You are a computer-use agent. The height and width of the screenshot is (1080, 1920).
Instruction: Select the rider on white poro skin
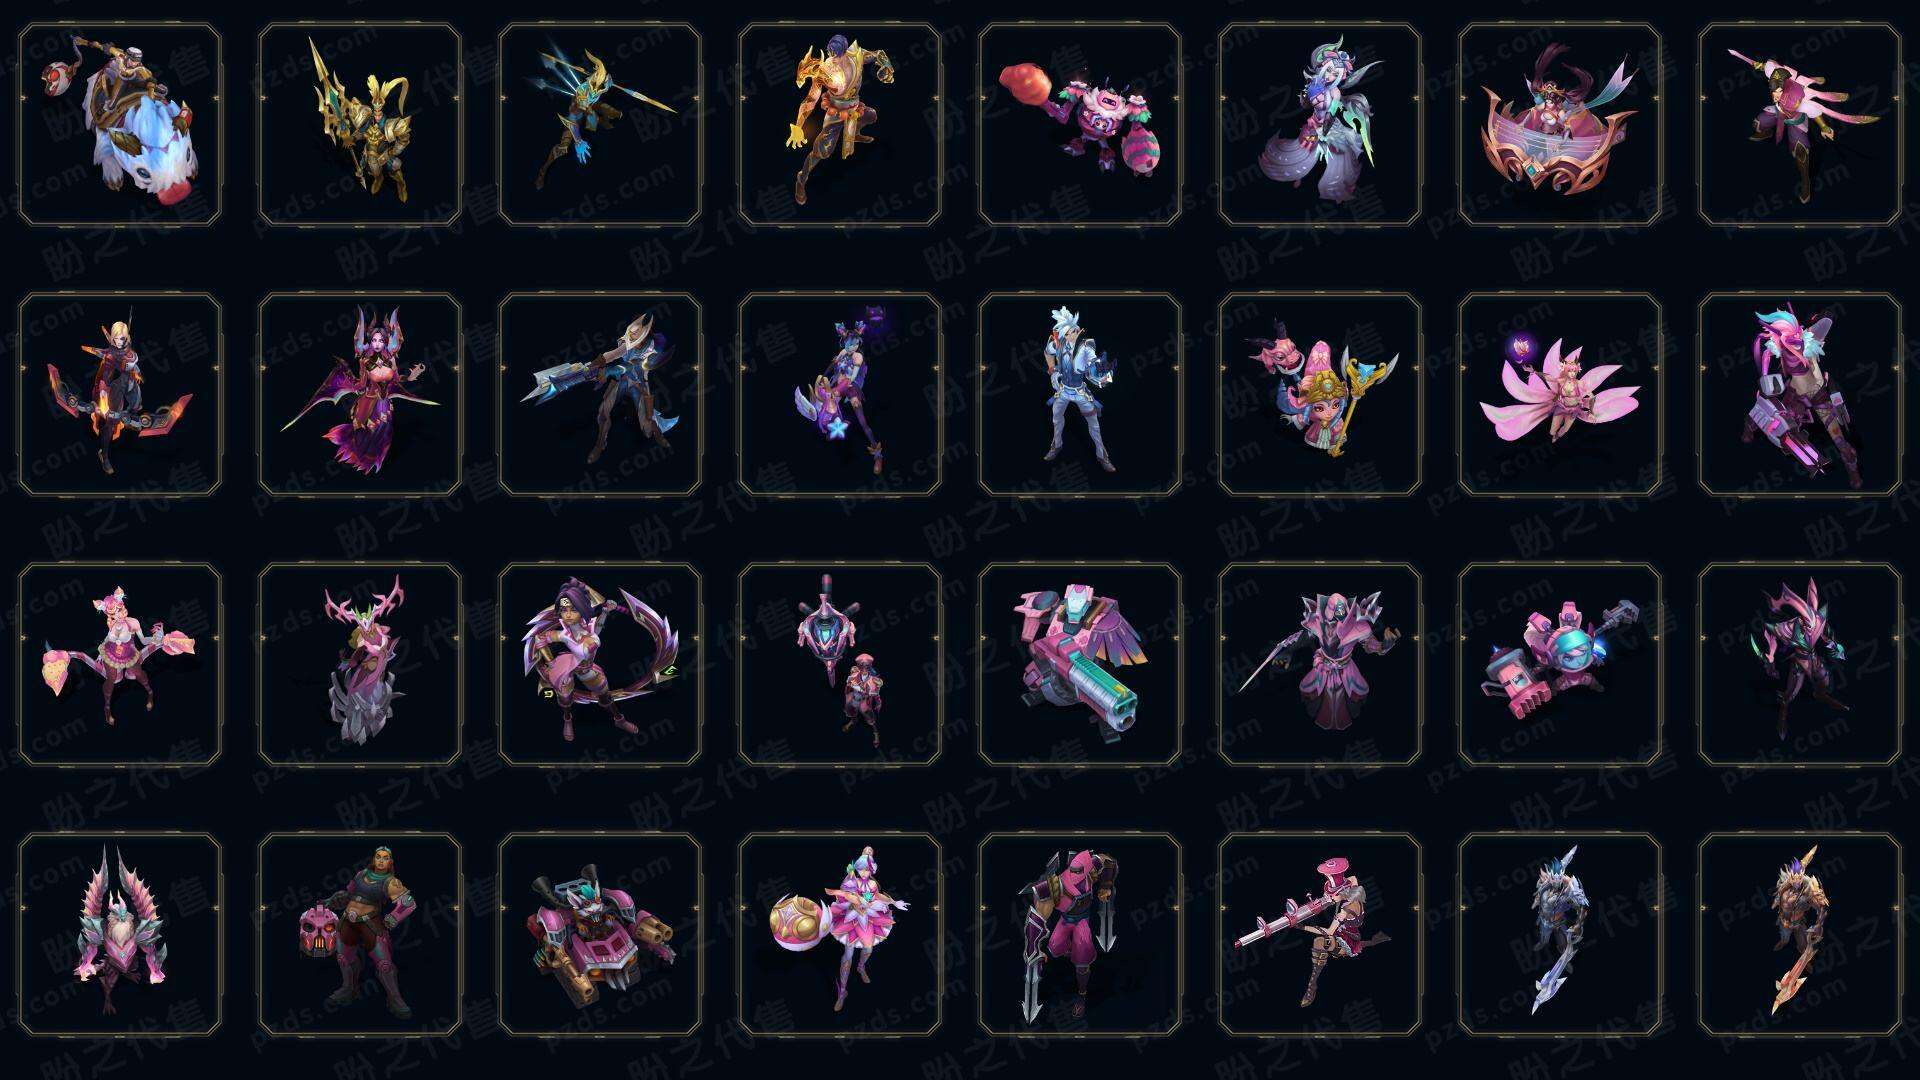pos(120,125)
